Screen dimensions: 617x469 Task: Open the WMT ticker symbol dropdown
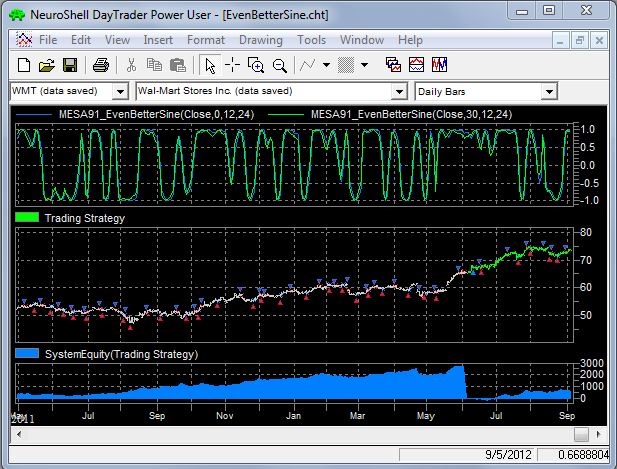click(x=120, y=91)
